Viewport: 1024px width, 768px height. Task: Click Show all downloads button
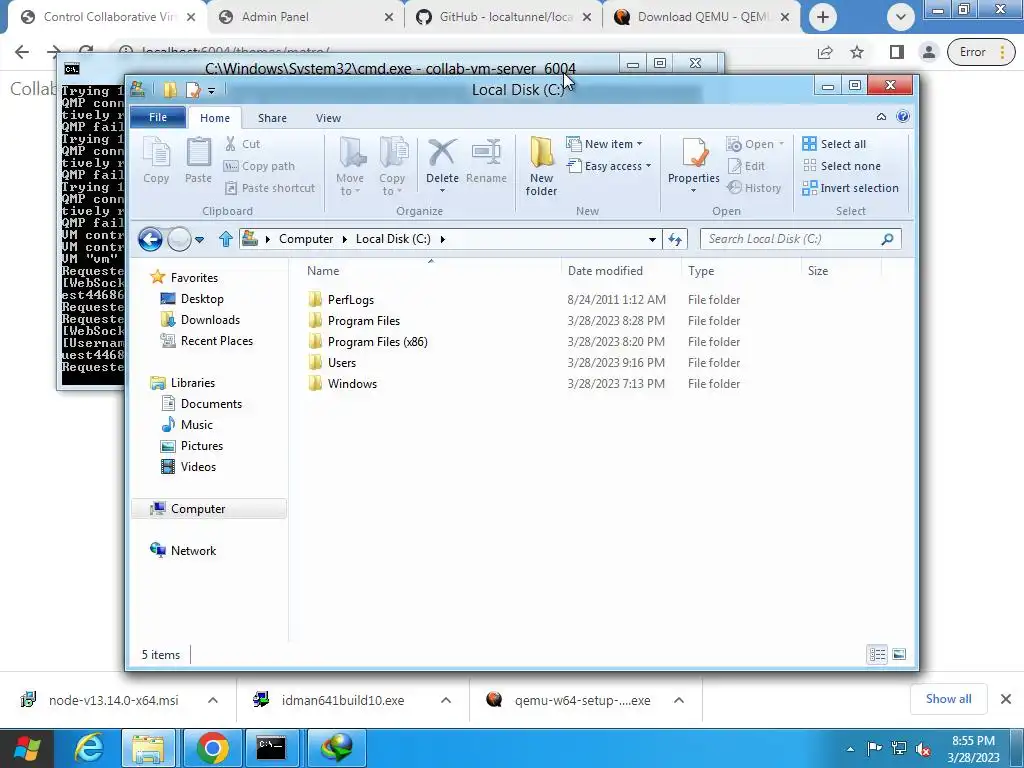click(948, 699)
